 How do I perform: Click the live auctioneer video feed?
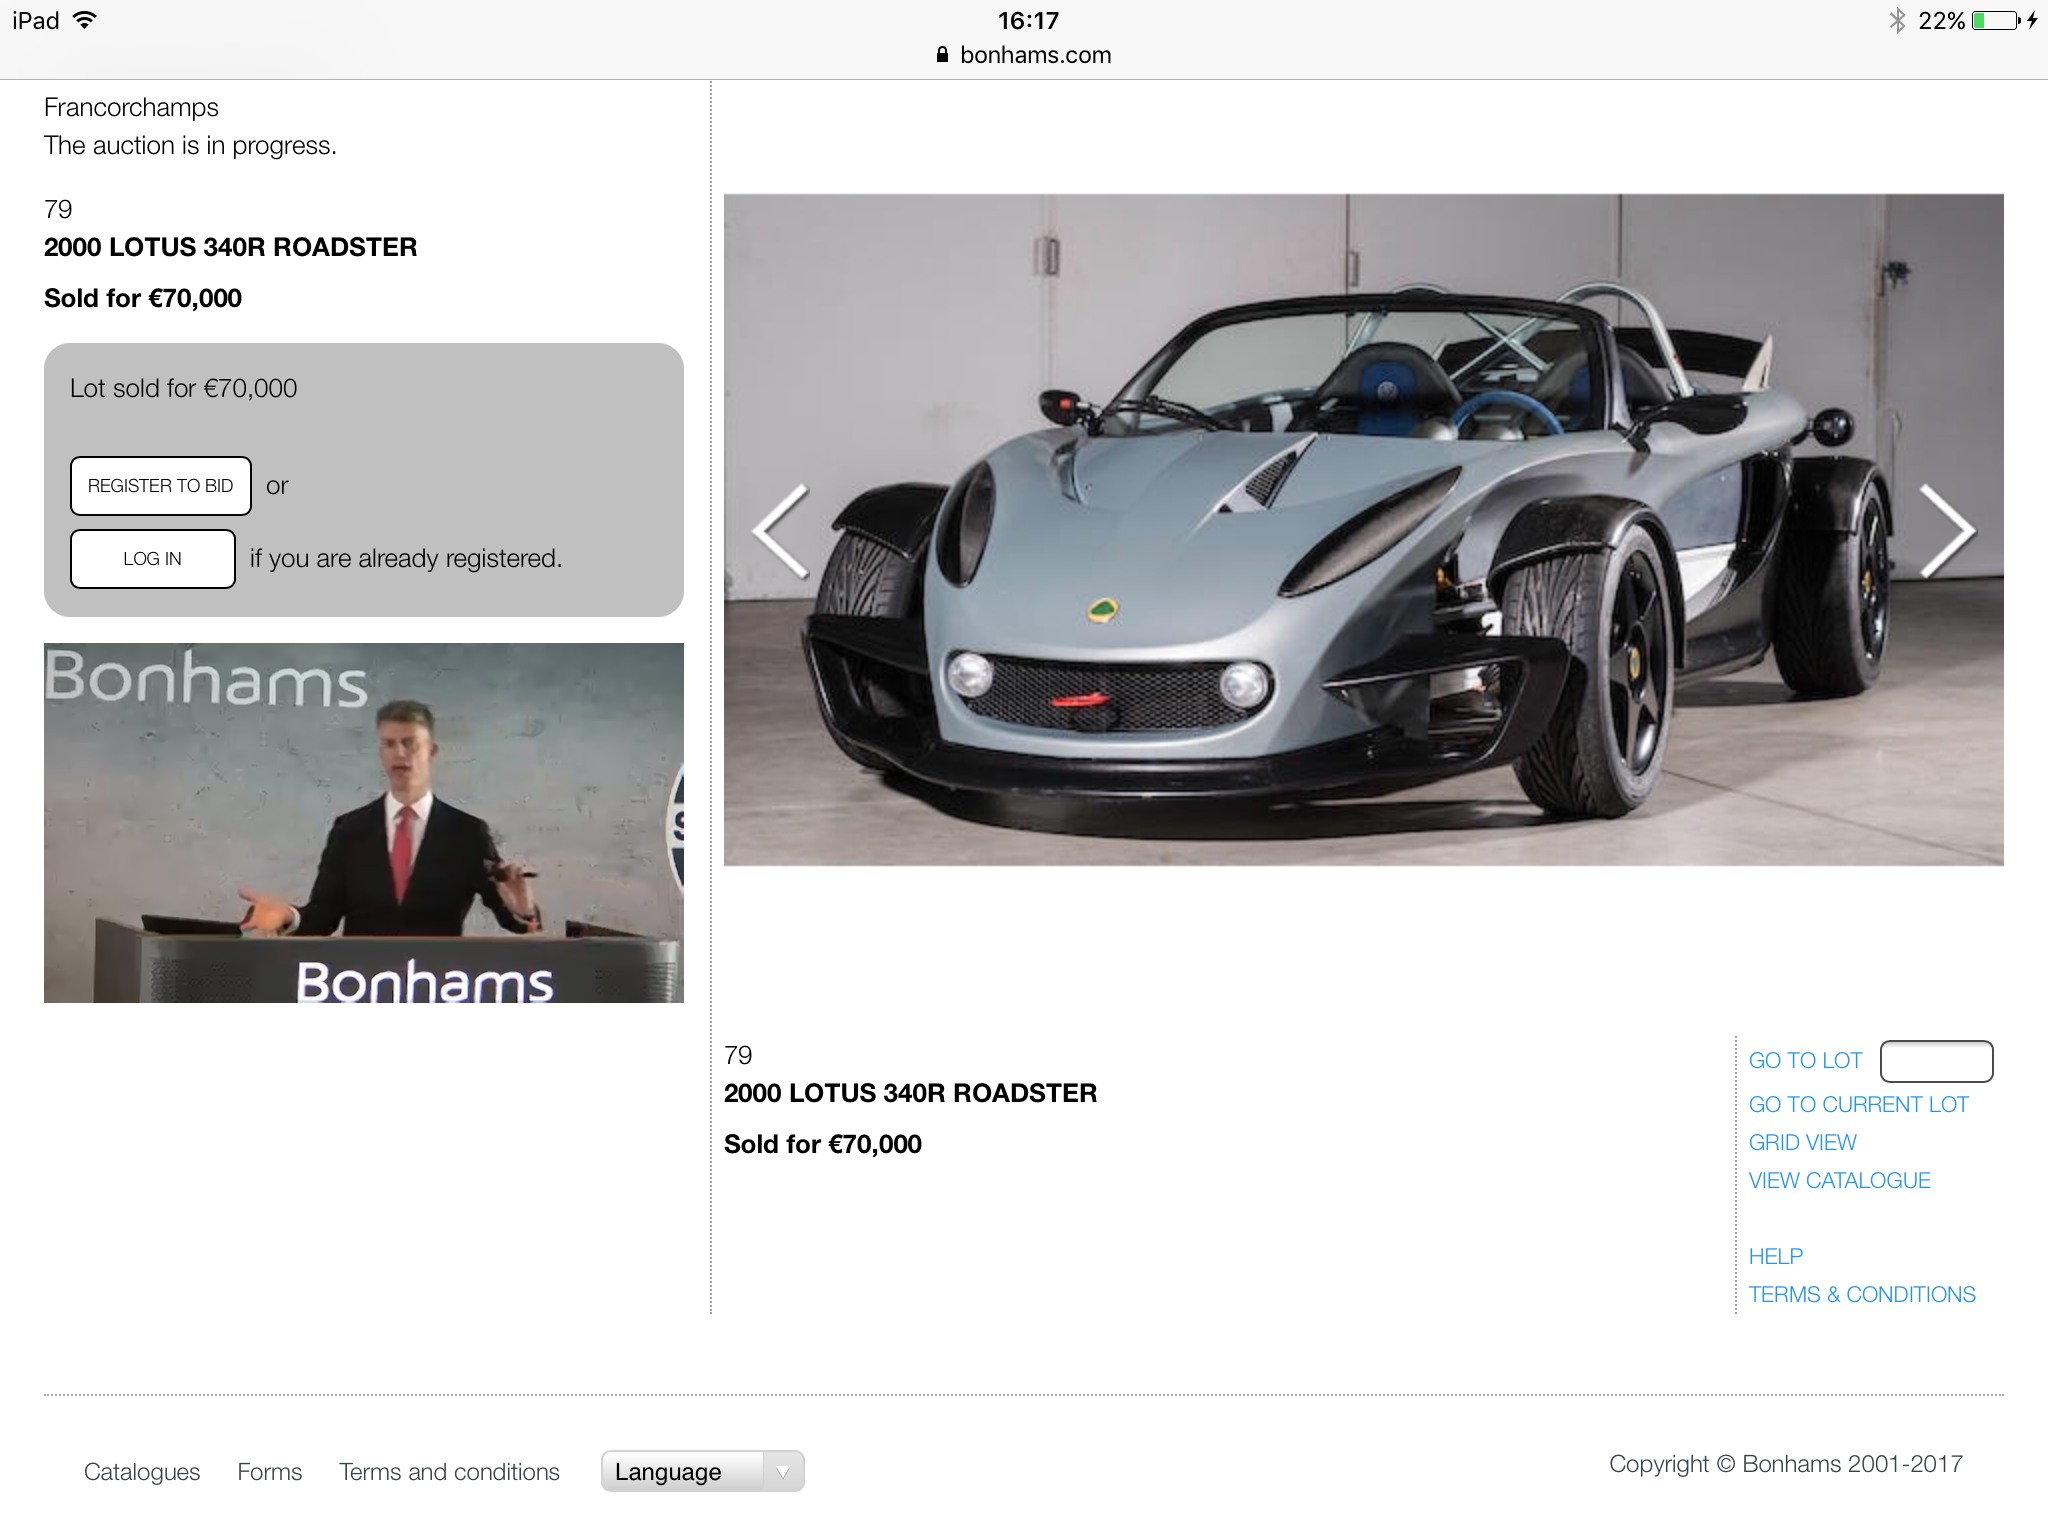tap(364, 822)
